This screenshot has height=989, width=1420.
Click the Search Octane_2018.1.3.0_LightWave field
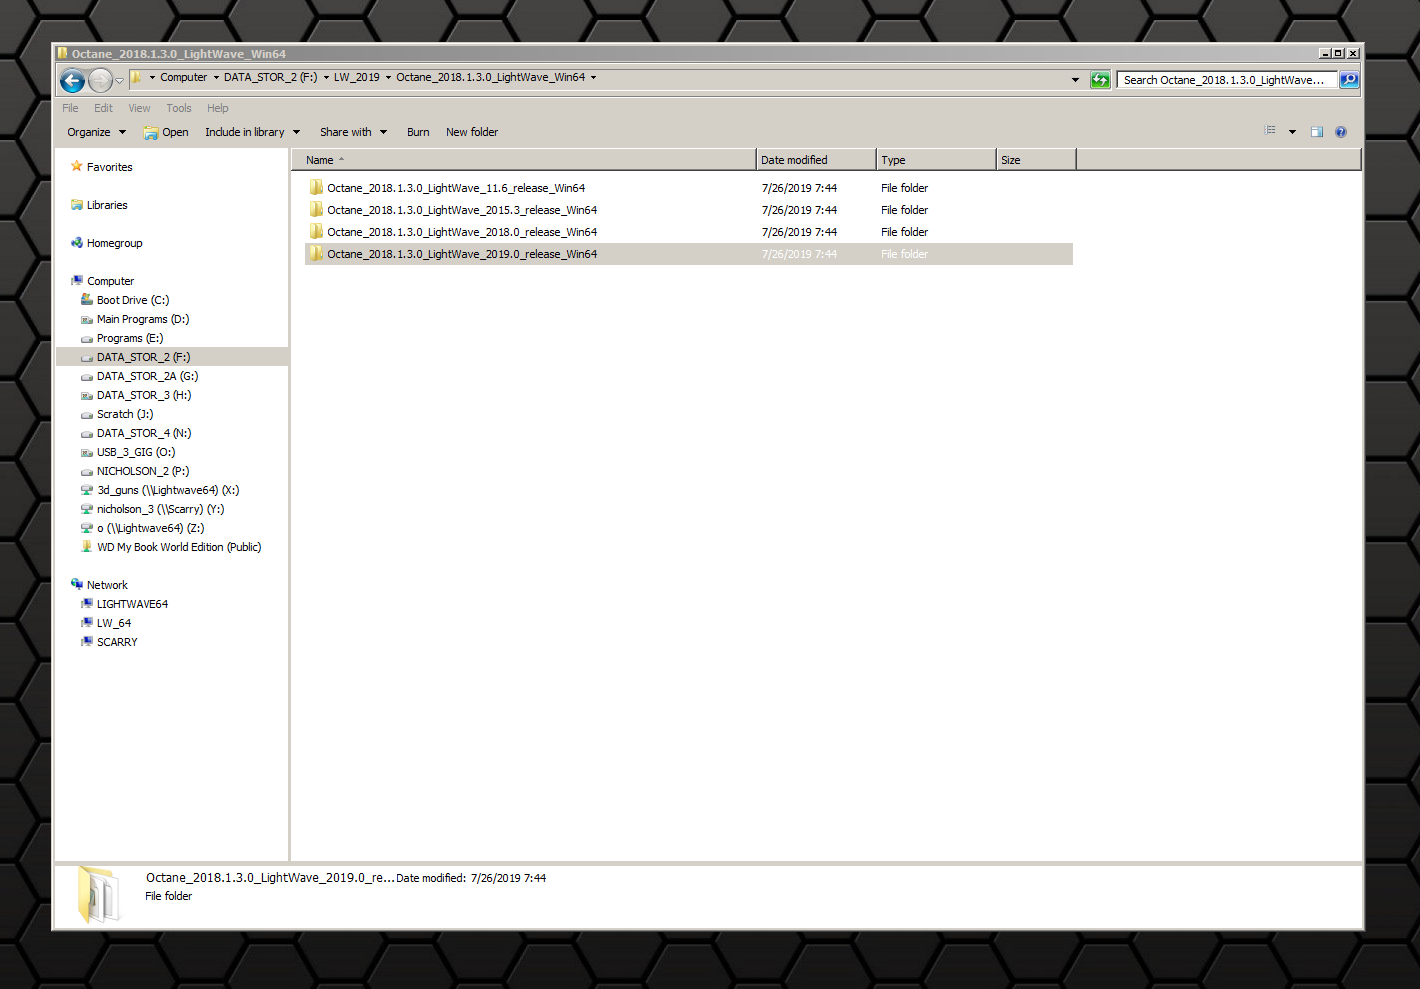point(1228,80)
